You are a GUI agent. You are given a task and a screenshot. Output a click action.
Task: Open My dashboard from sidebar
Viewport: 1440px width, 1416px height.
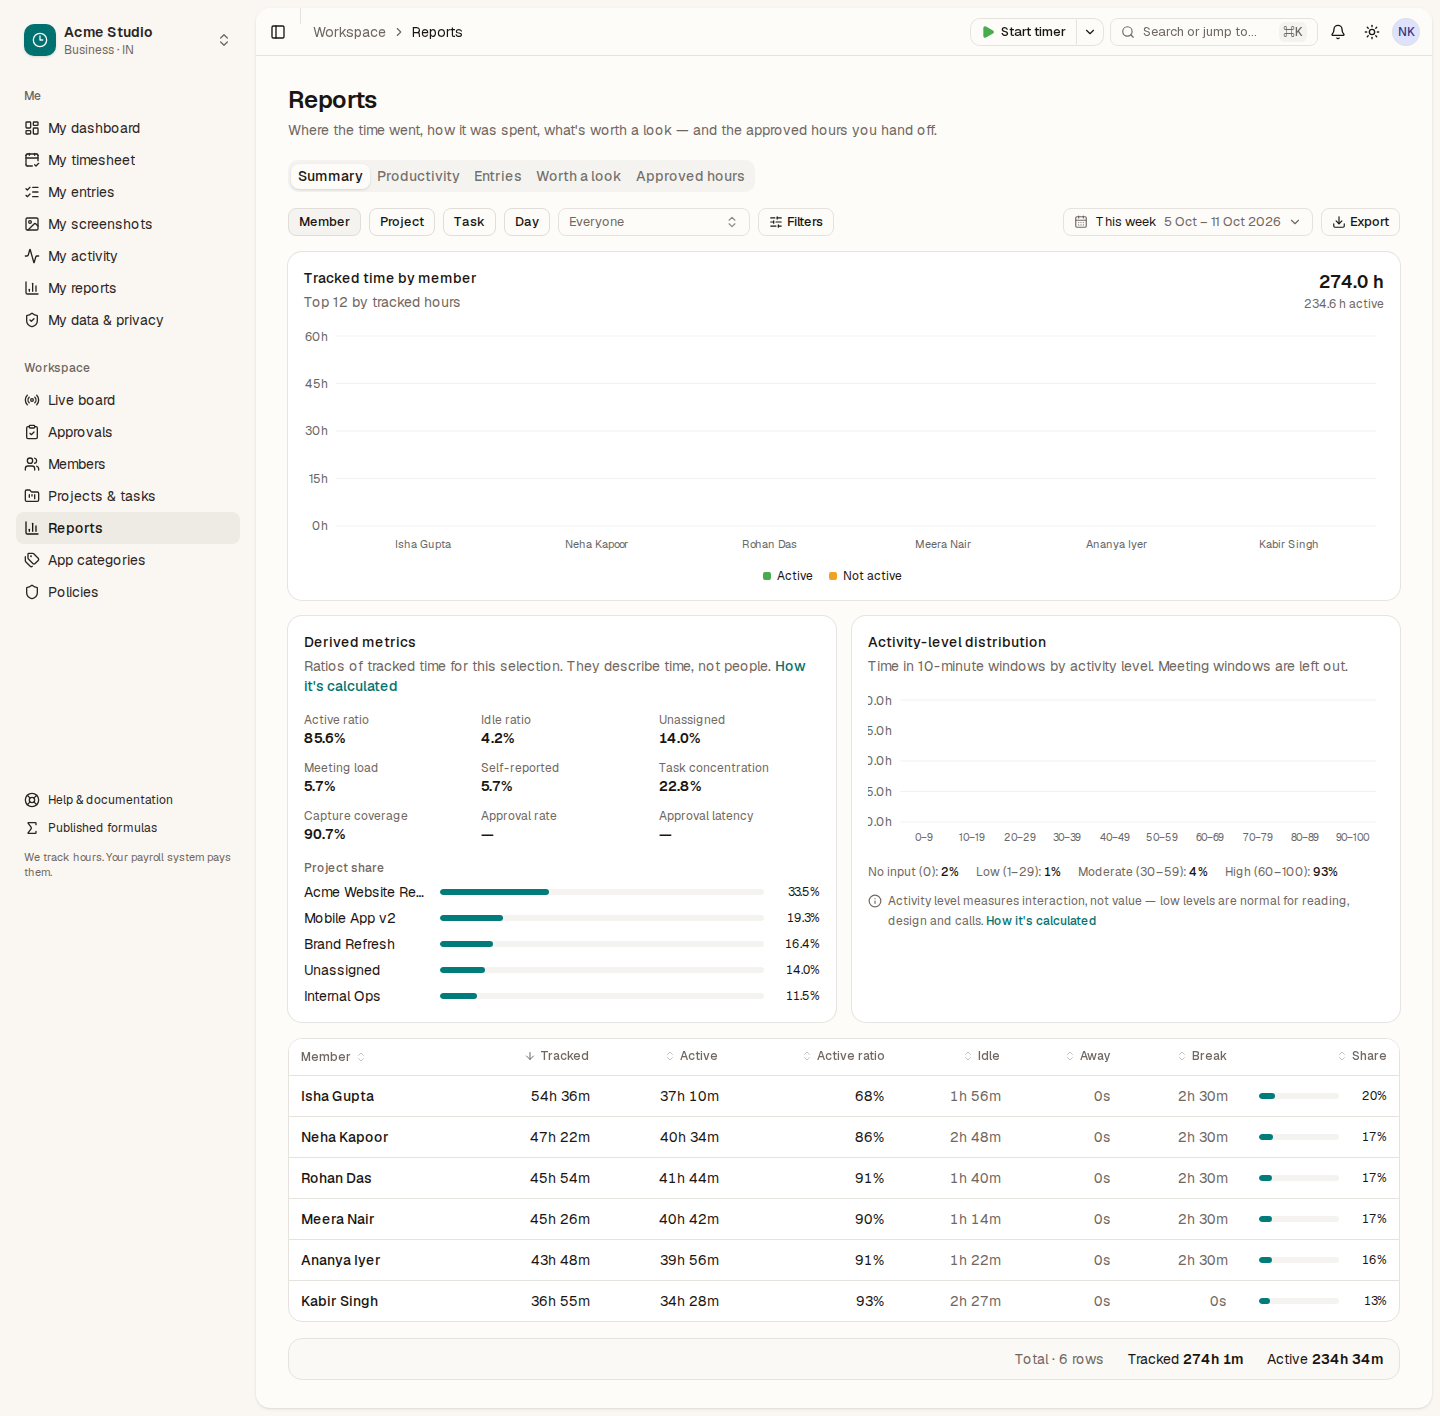pos(128,128)
